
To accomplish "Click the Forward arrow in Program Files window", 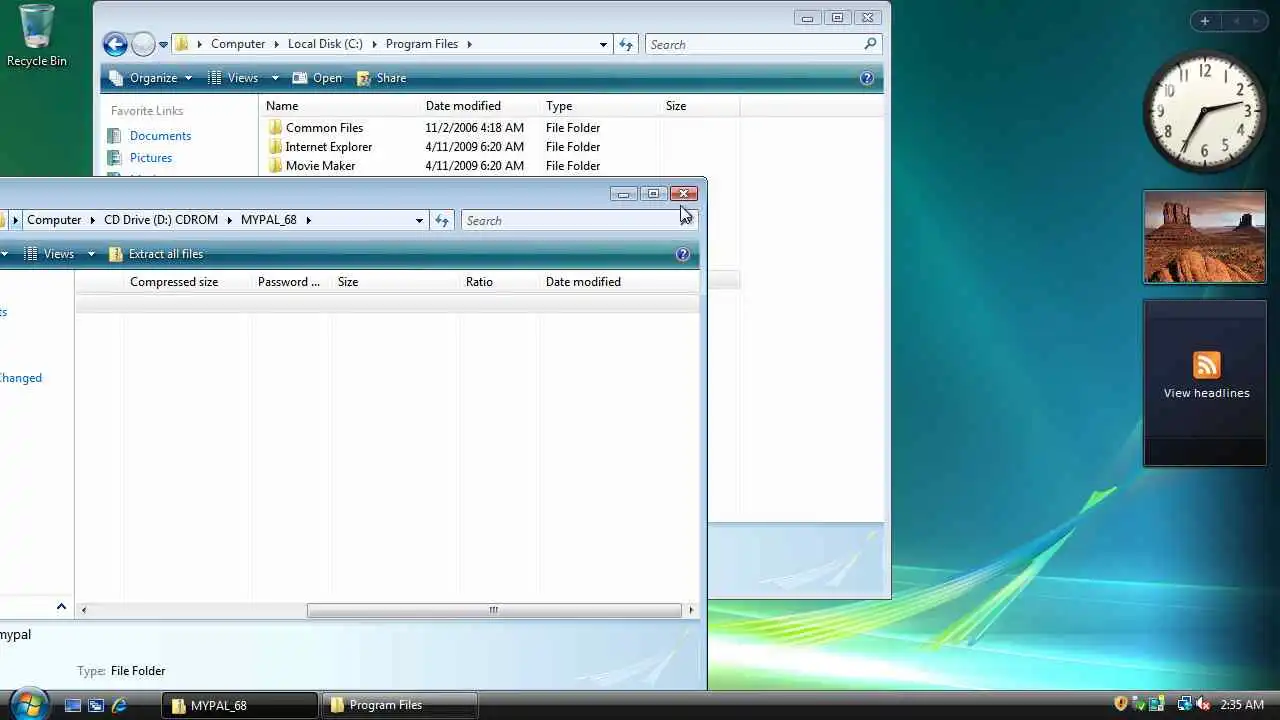I will [143, 44].
